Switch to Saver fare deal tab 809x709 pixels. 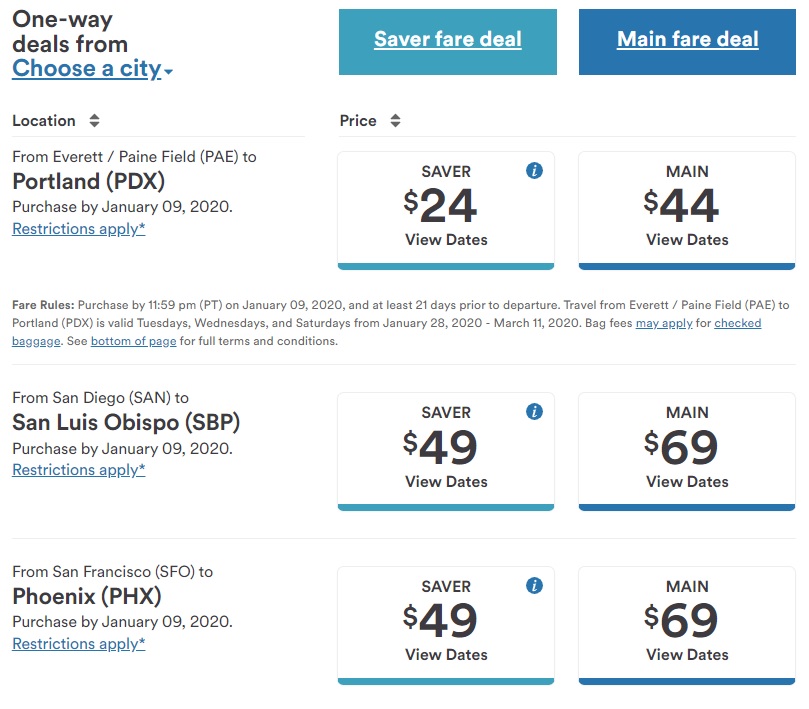point(447,40)
